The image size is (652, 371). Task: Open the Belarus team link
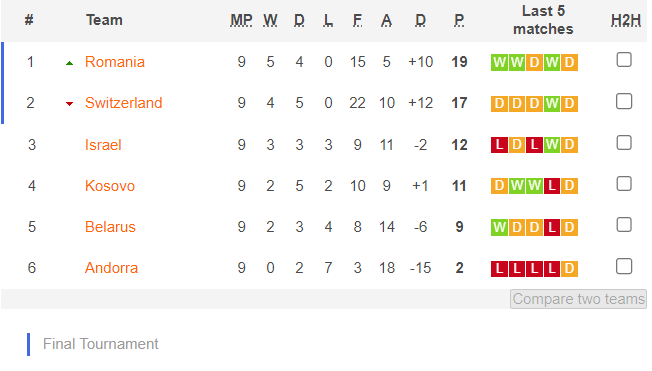(x=110, y=227)
